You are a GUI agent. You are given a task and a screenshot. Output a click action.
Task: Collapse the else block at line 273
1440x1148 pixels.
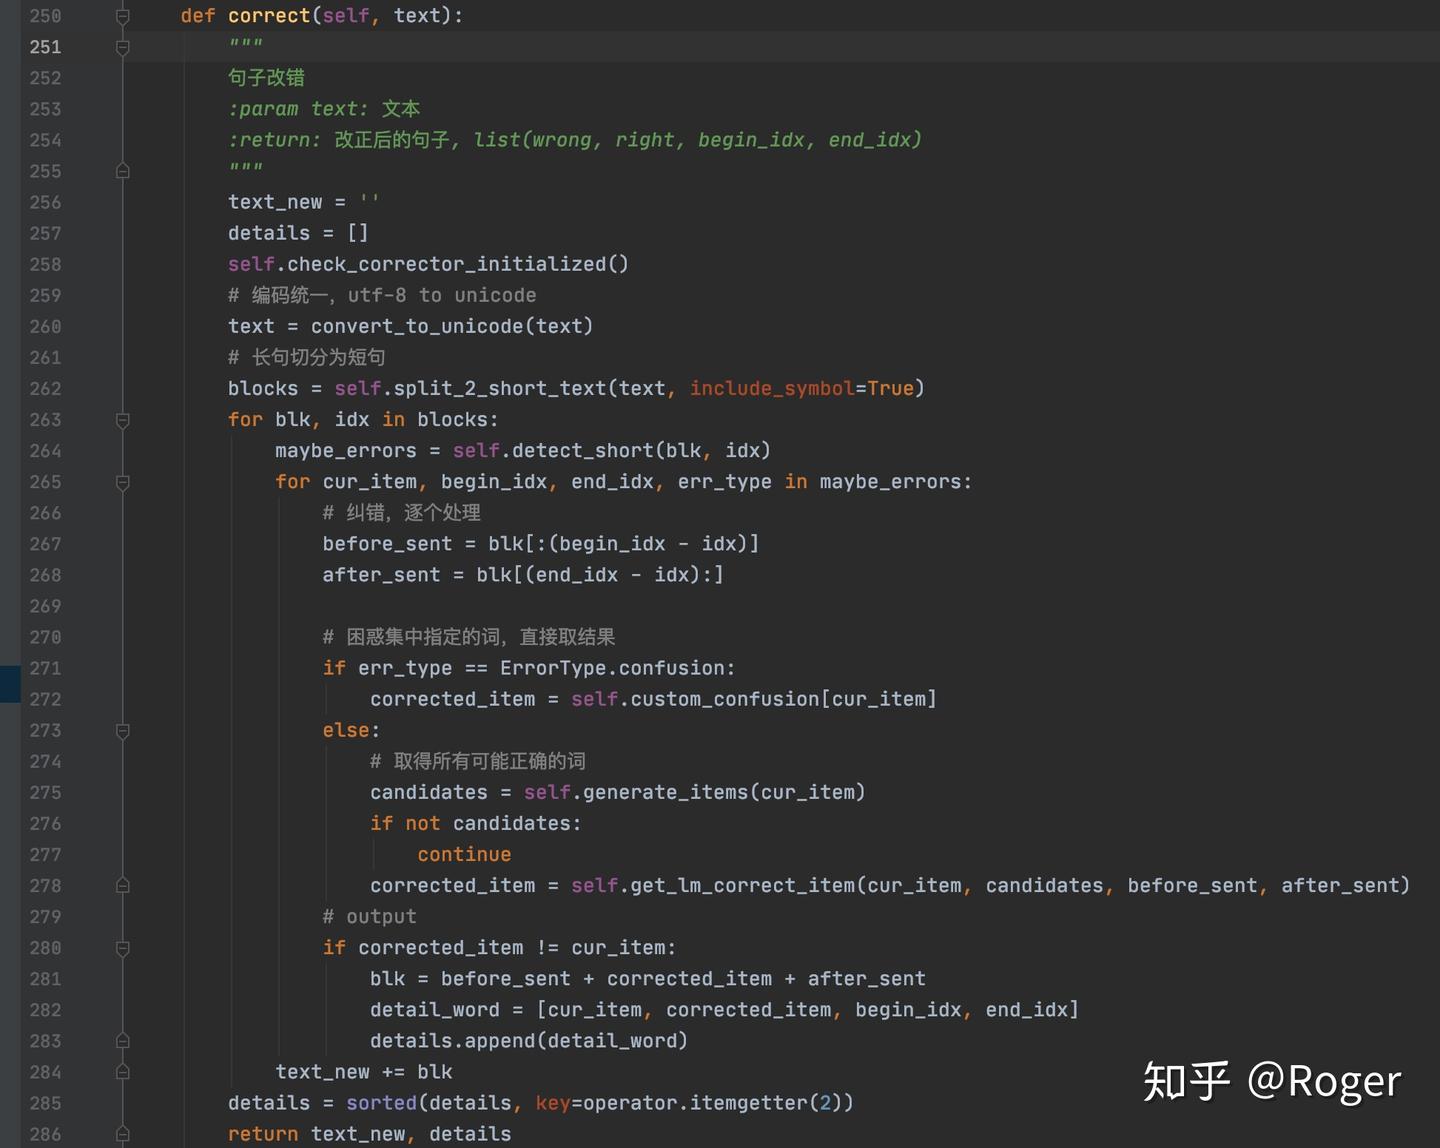tap(122, 731)
